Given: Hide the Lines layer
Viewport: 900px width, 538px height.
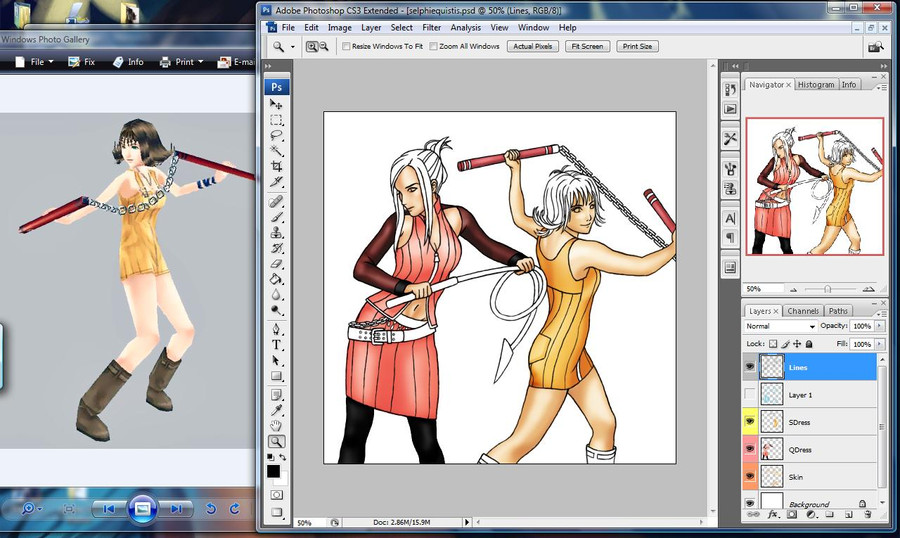Looking at the screenshot, I should 750,366.
